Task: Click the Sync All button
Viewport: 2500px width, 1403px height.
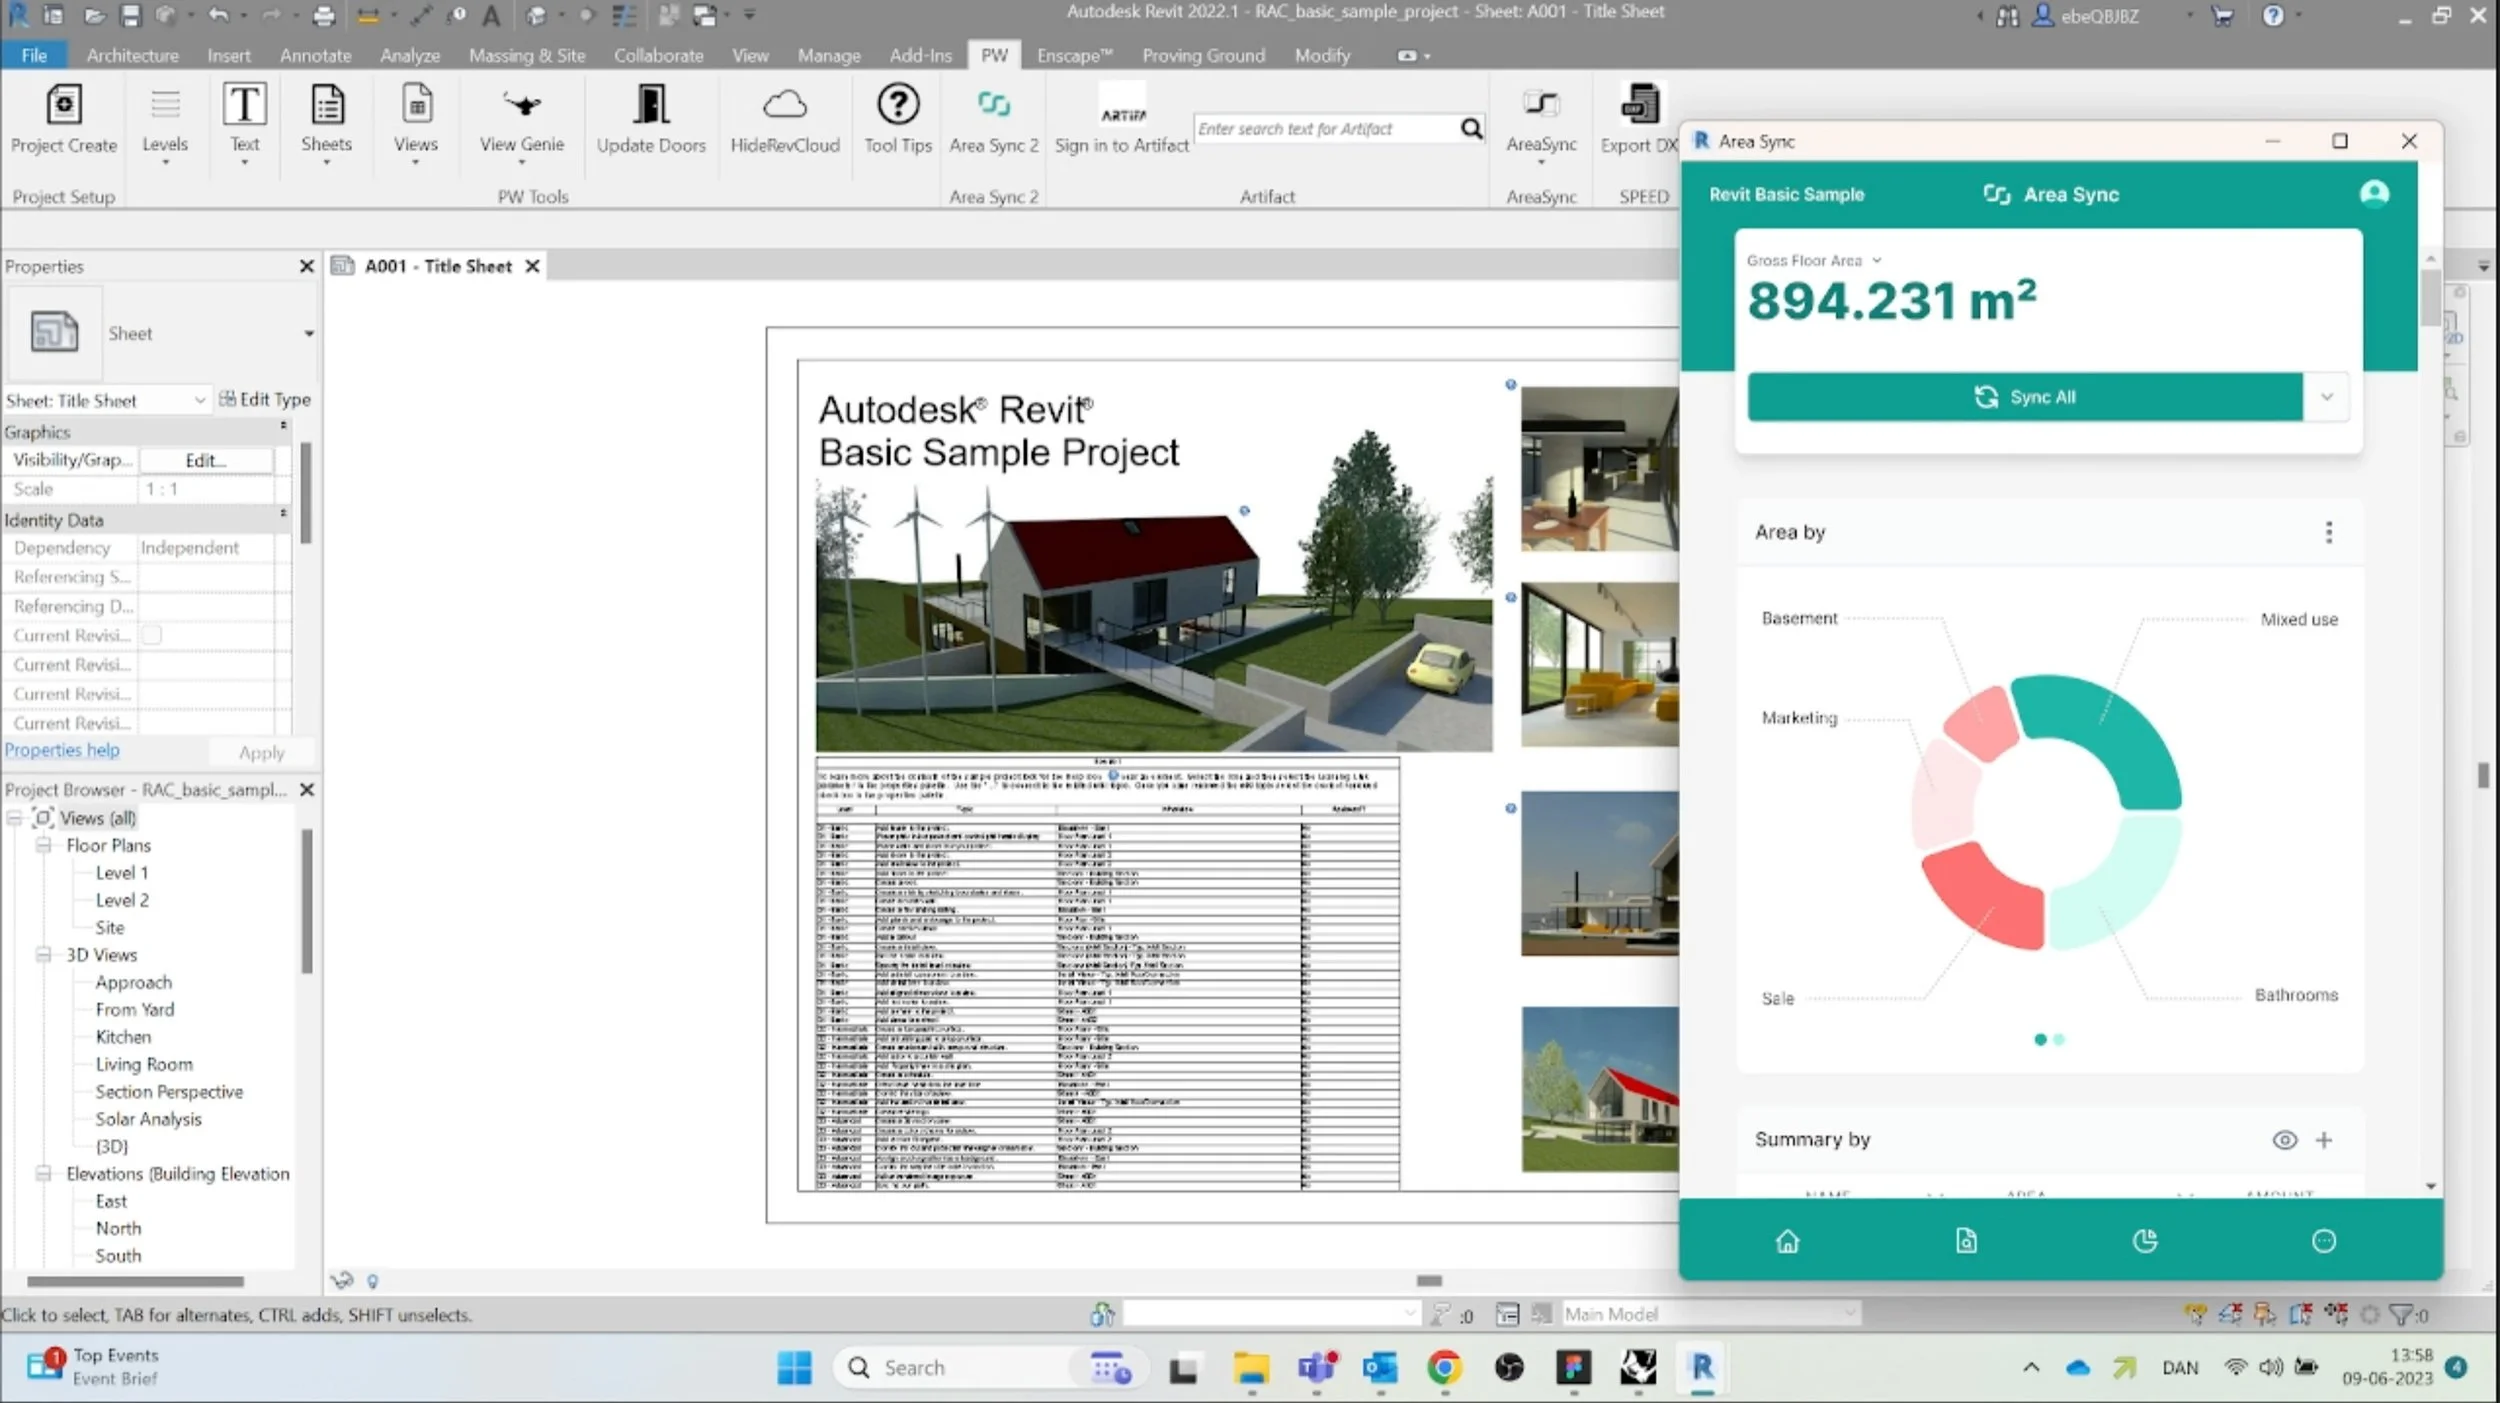Action: (x=2025, y=397)
